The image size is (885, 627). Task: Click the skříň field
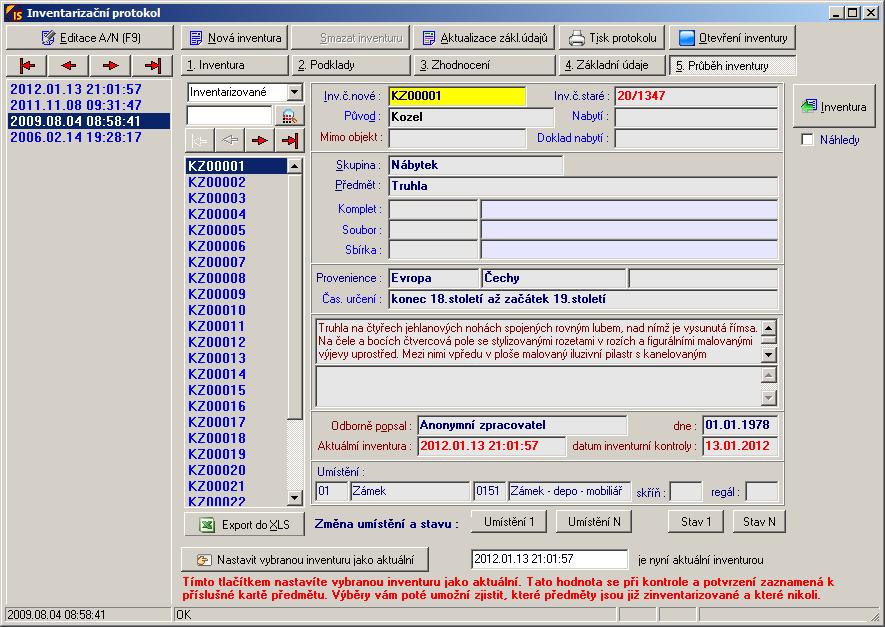pyautogui.click(x=686, y=492)
